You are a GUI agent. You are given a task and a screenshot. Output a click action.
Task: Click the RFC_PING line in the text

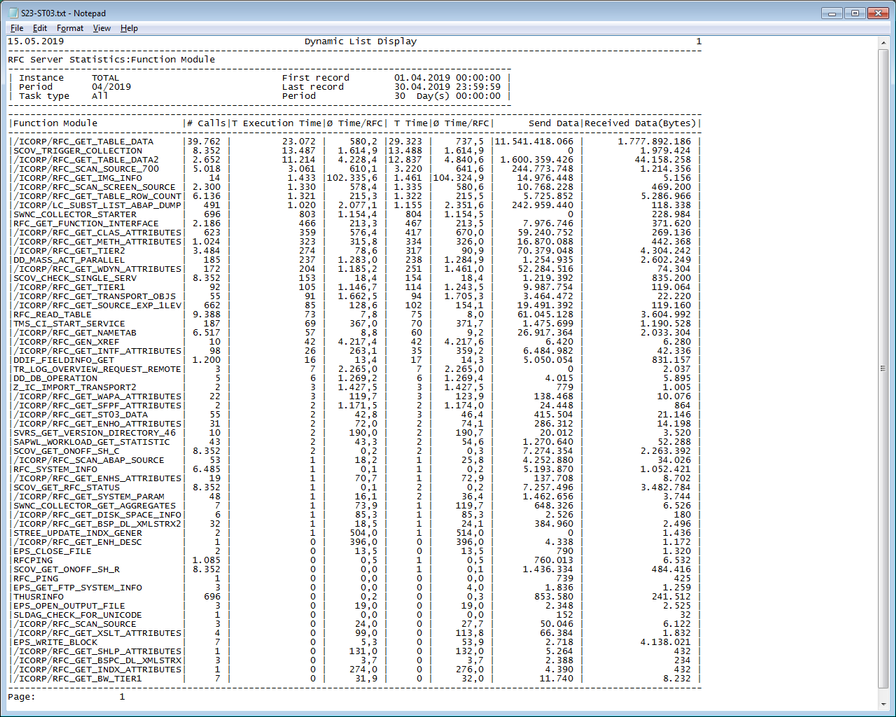coord(35,578)
